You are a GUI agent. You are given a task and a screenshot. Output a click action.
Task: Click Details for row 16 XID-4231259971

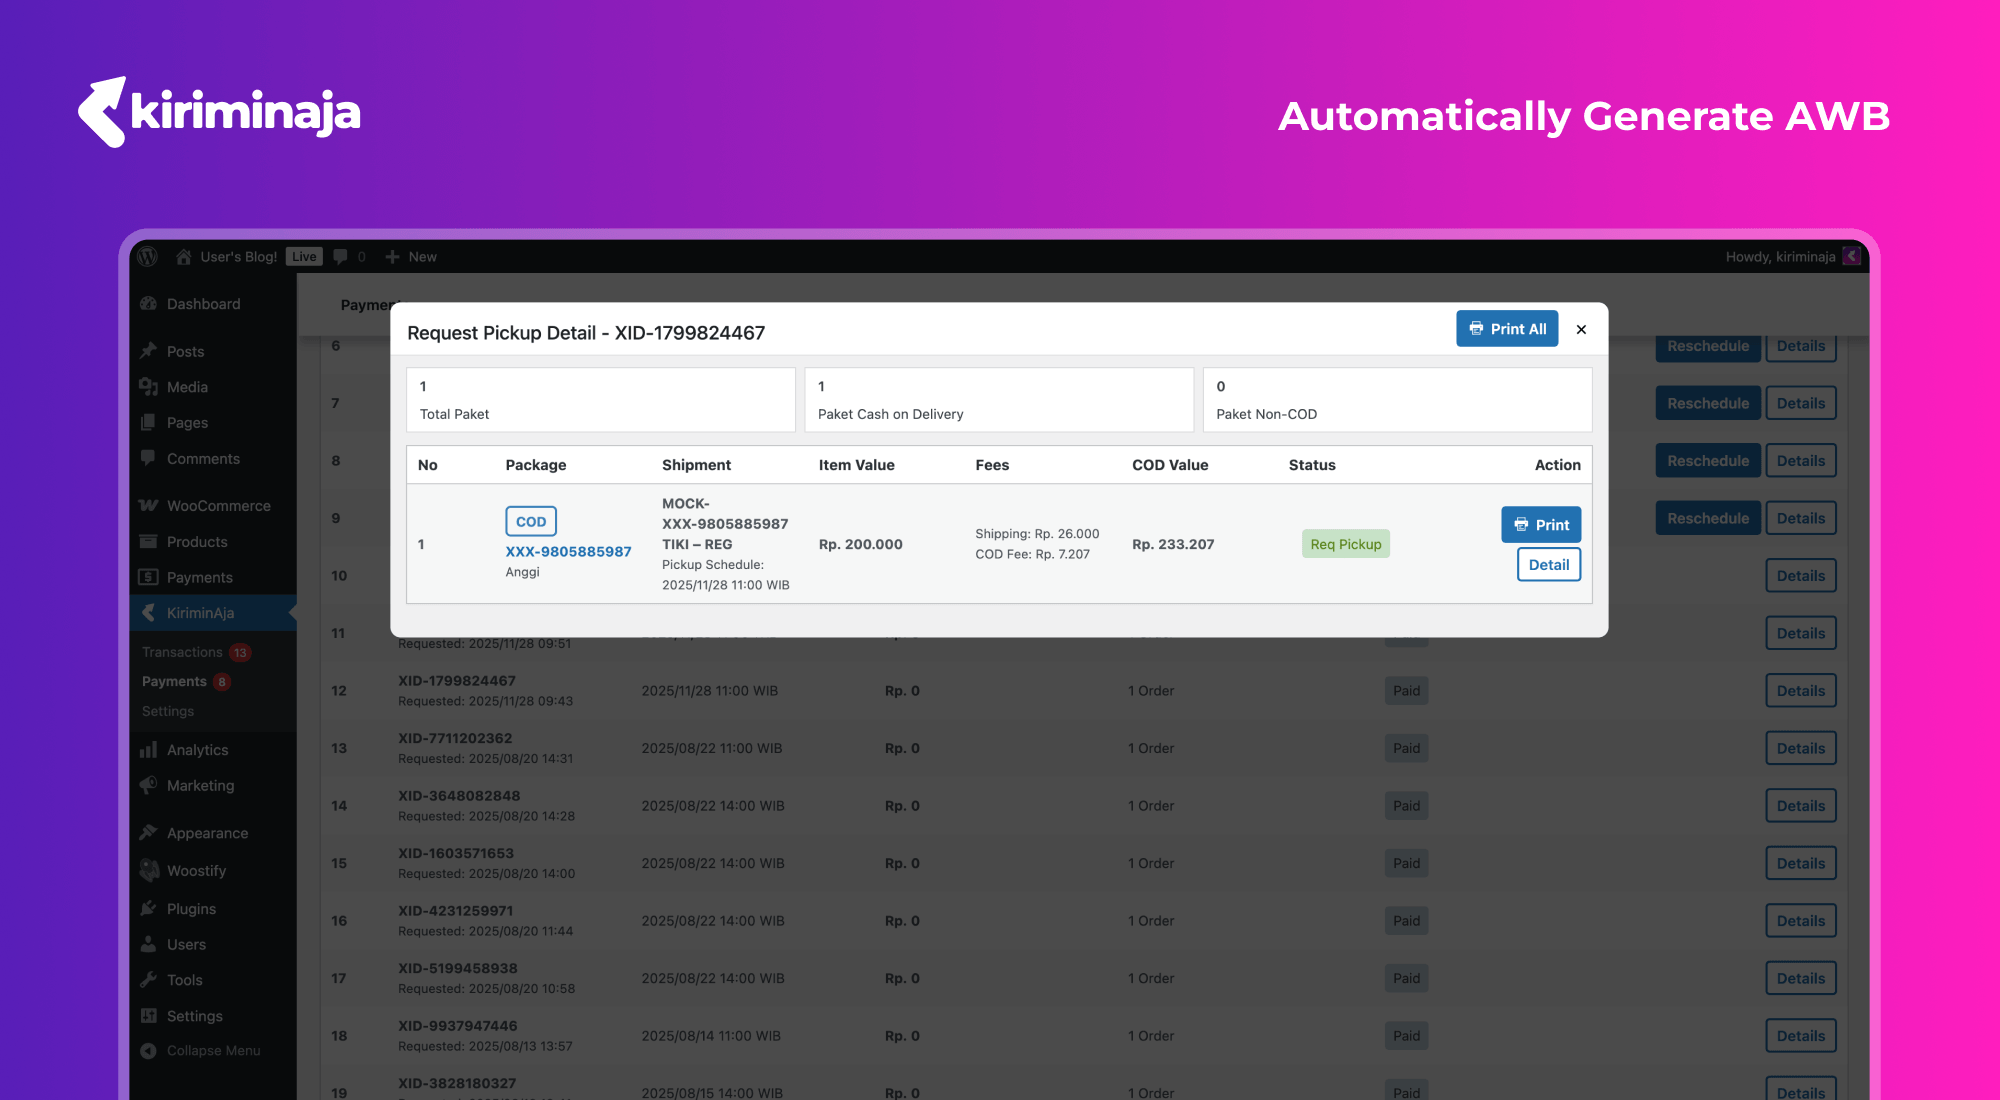(x=1801, y=921)
